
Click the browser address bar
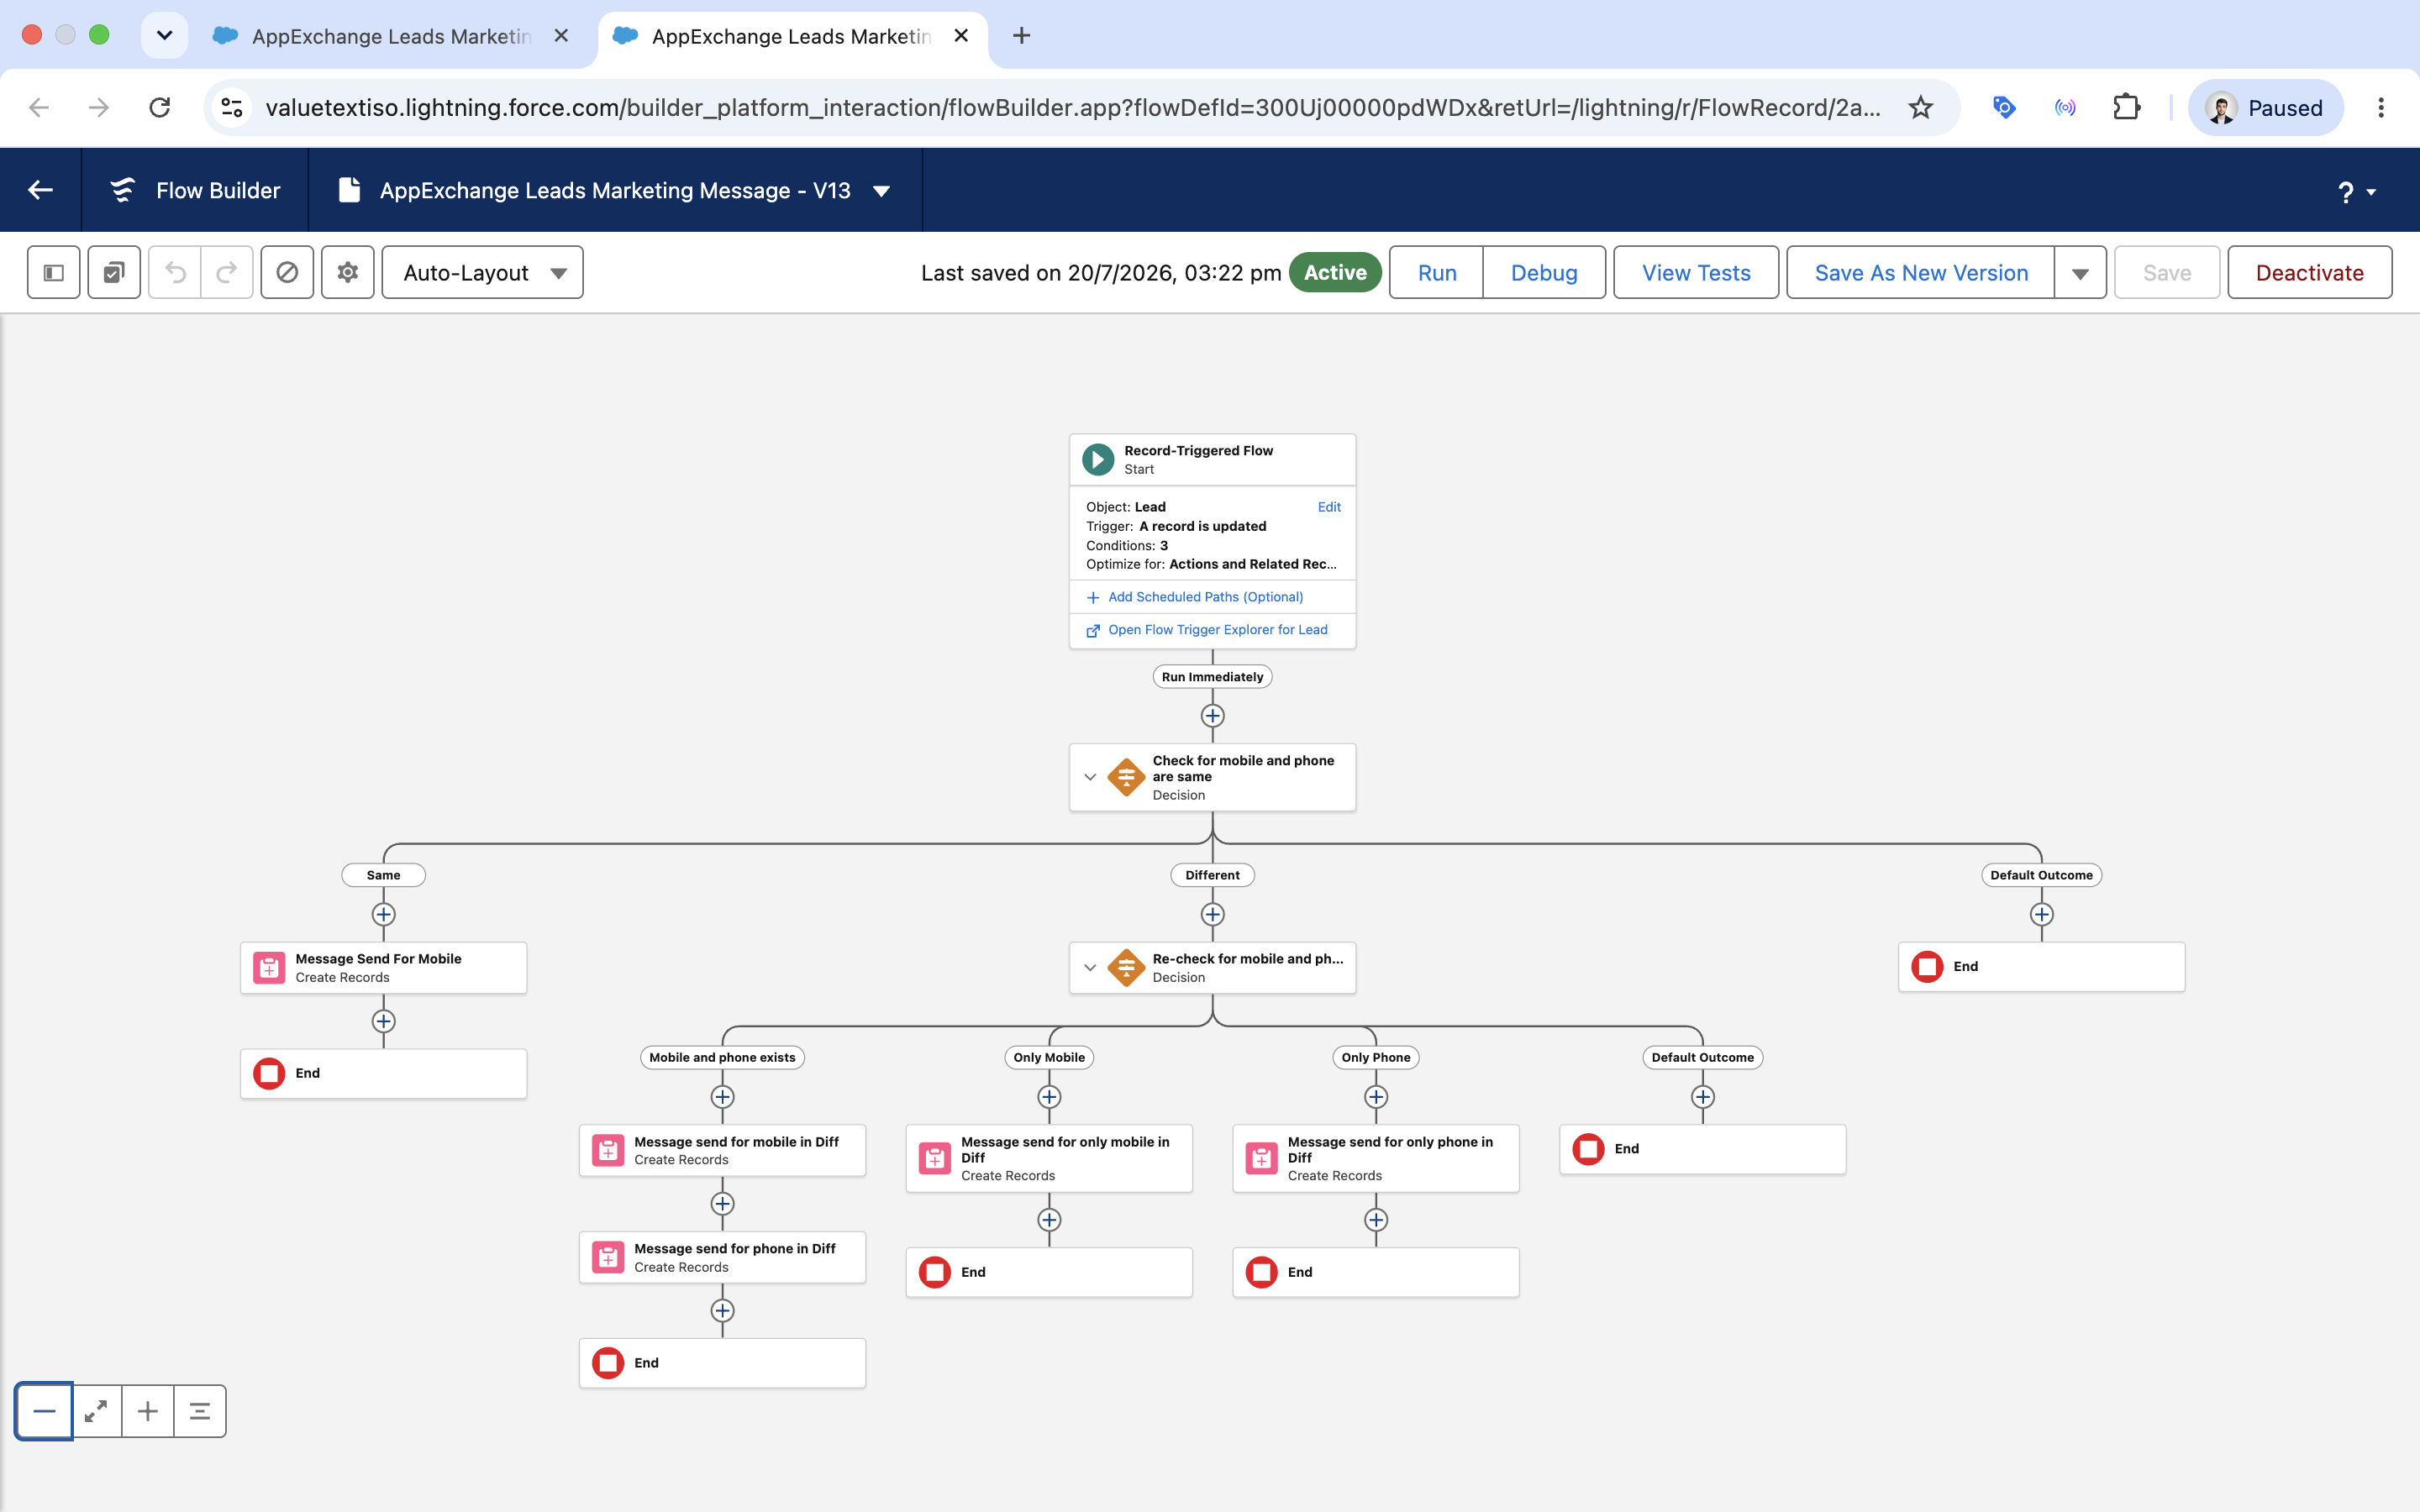pos(1072,107)
